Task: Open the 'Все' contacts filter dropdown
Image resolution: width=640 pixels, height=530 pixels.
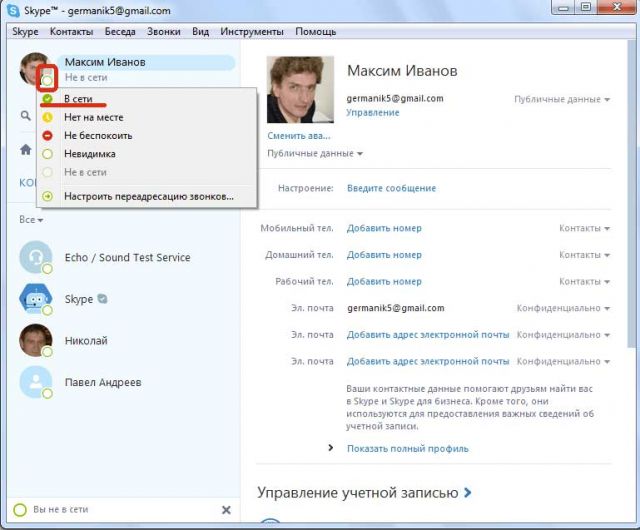Action: click(x=31, y=220)
